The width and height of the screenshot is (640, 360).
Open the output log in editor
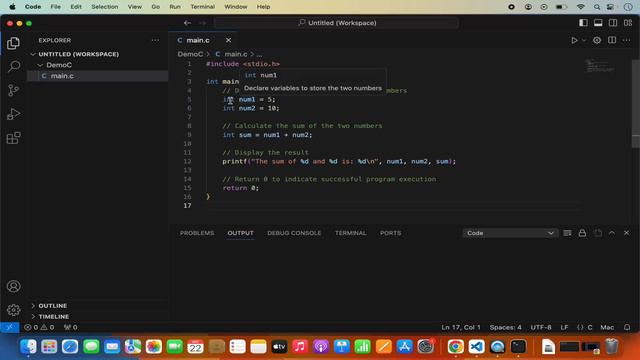(x=598, y=233)
